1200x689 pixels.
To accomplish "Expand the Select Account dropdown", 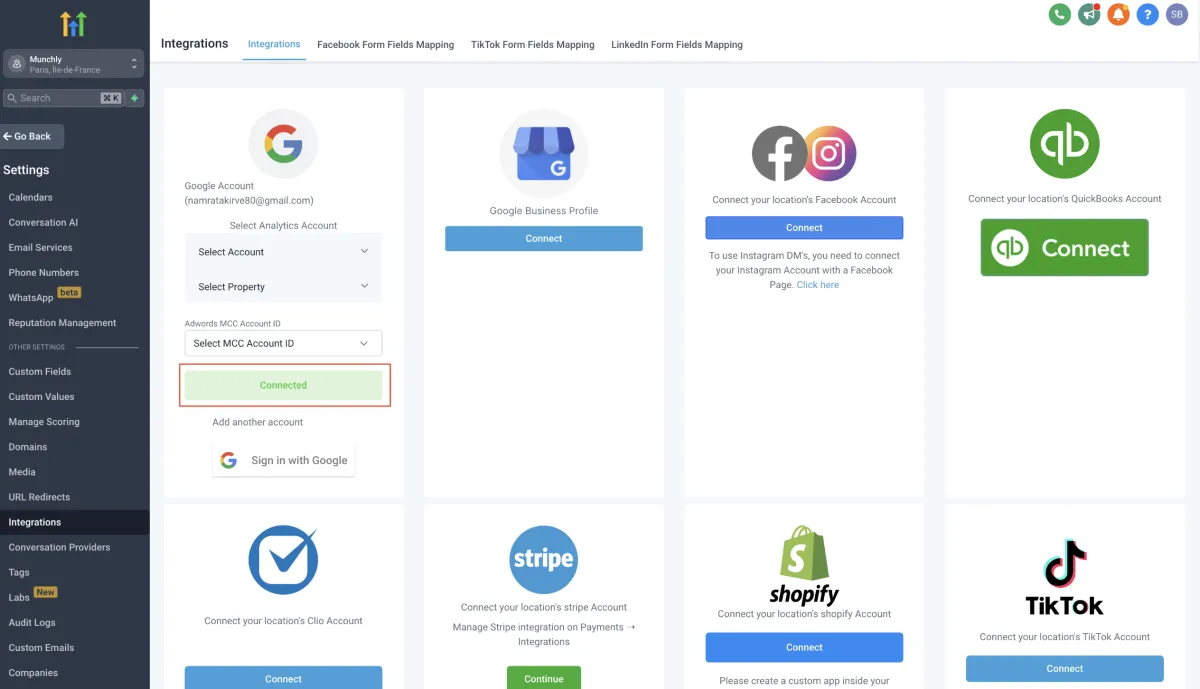I will 283,252.
